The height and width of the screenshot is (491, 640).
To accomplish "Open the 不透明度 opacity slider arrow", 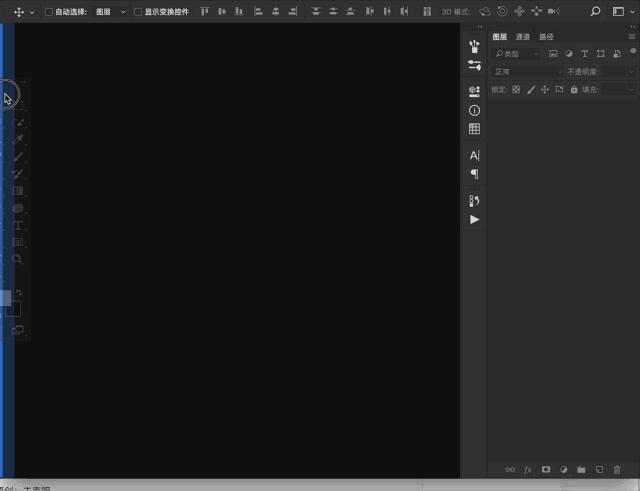I will point(631,71).
